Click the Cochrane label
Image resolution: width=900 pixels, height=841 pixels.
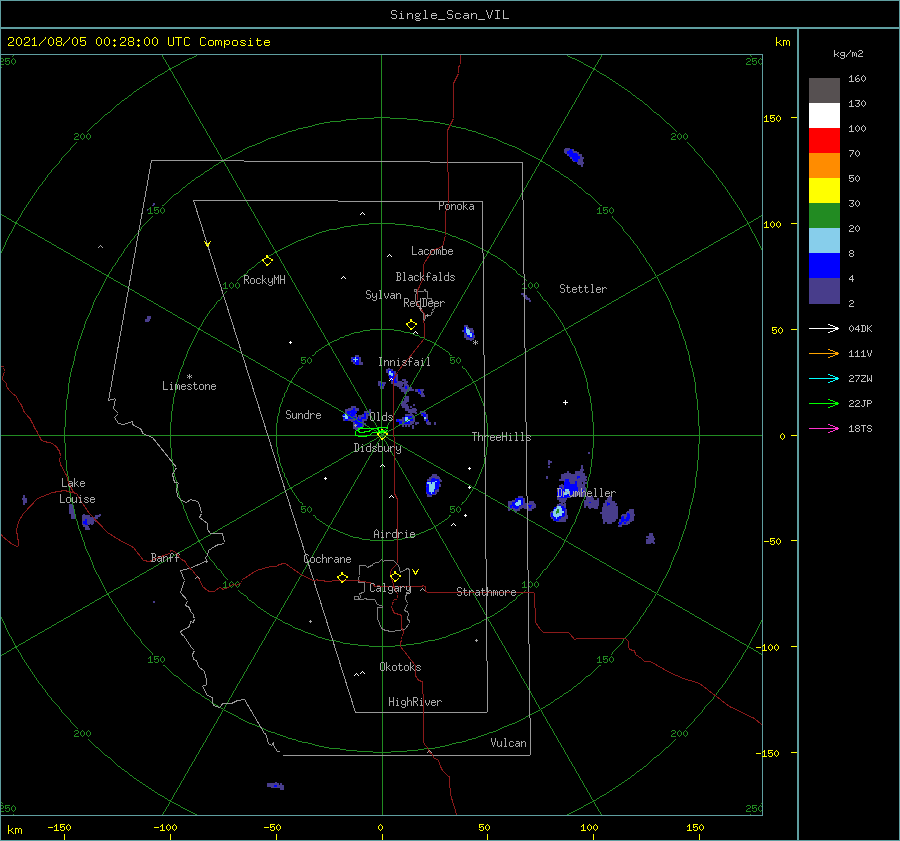(x=327, y=559)
